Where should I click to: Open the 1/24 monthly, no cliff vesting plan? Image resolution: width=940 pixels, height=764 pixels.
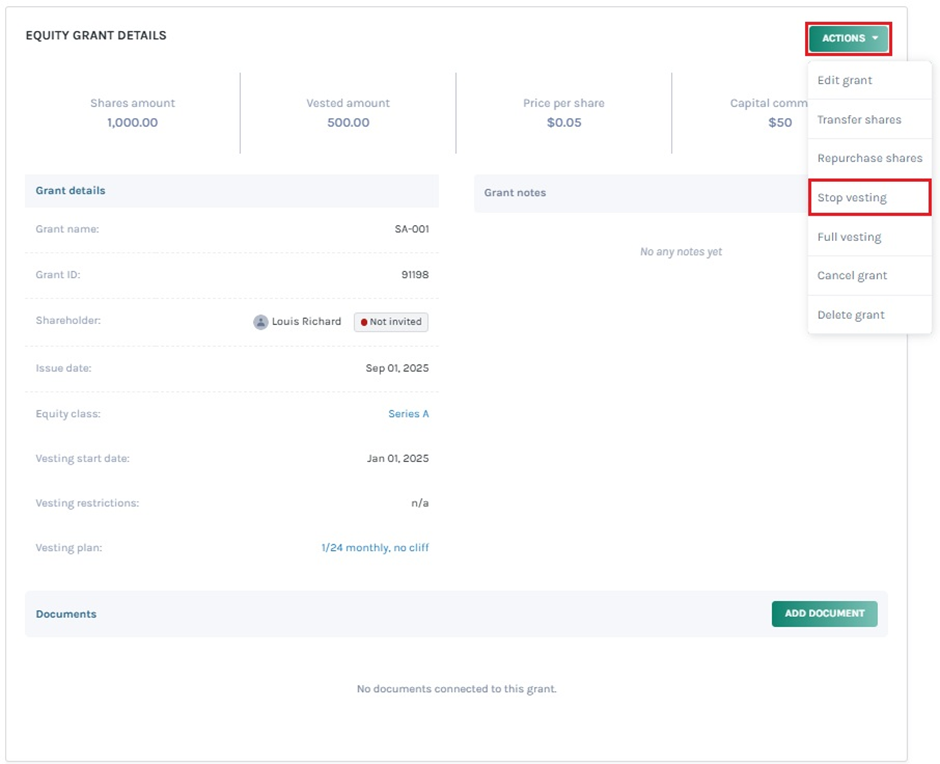coord(375,548)
